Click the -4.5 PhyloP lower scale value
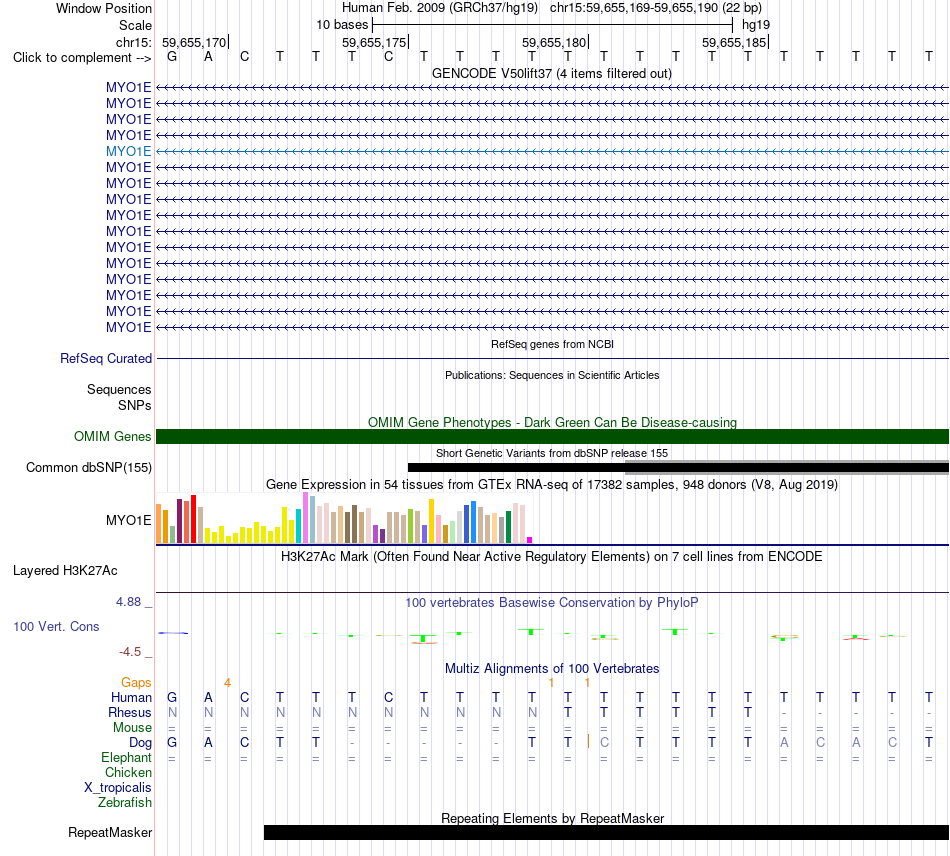Viewport: 950px width, 856px height. [130, 652]
